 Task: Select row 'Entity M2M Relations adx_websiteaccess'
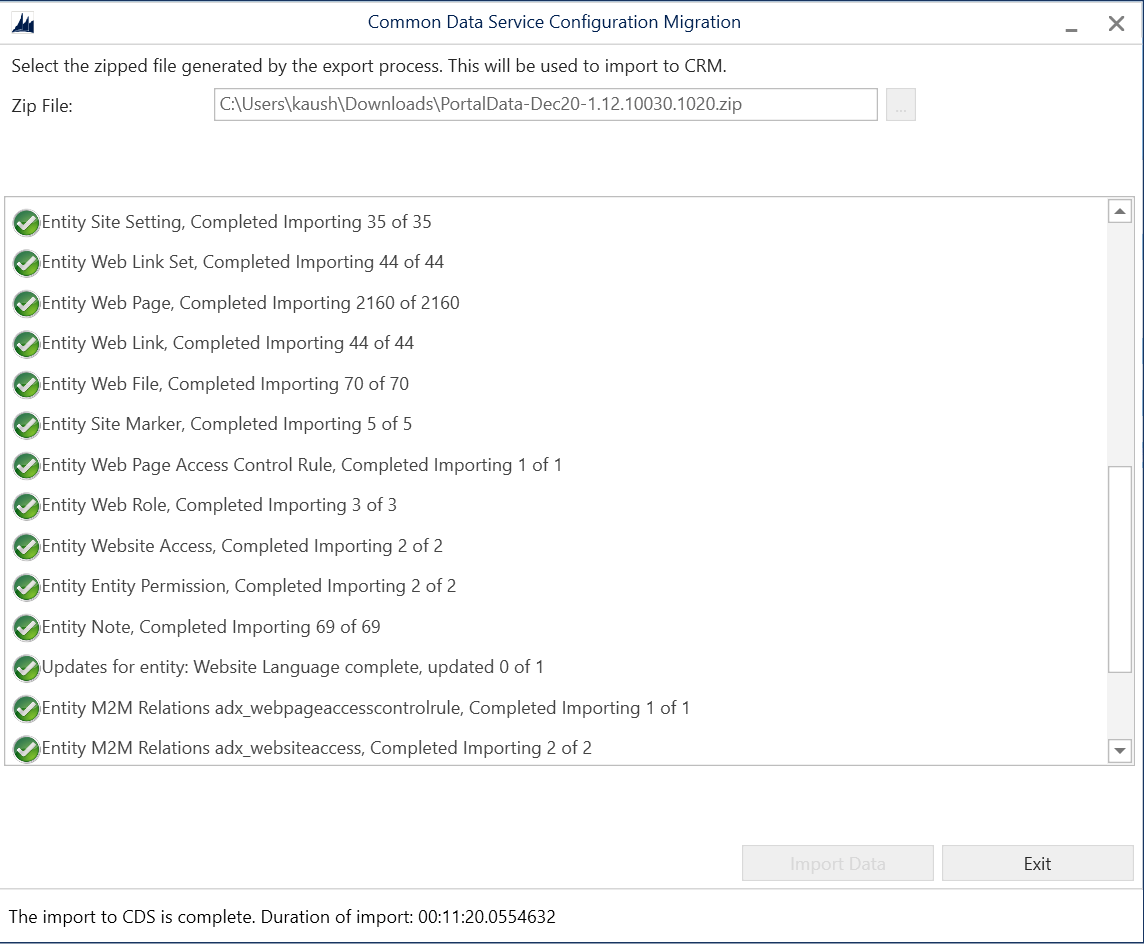316,748
